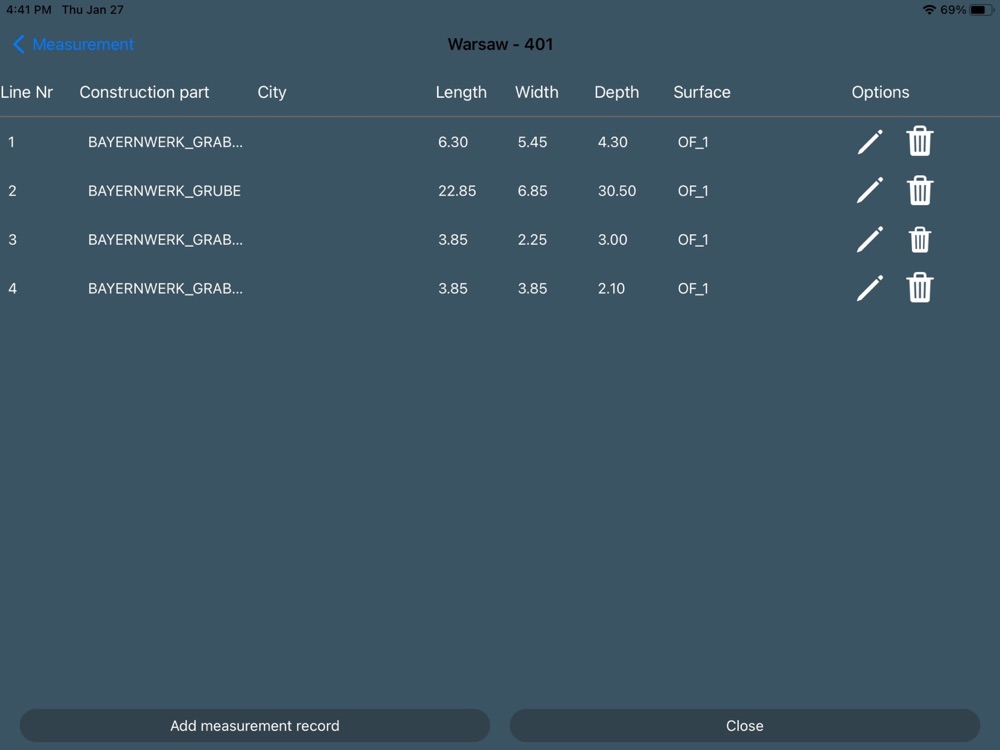Select the Width column header

coord(537,92)
